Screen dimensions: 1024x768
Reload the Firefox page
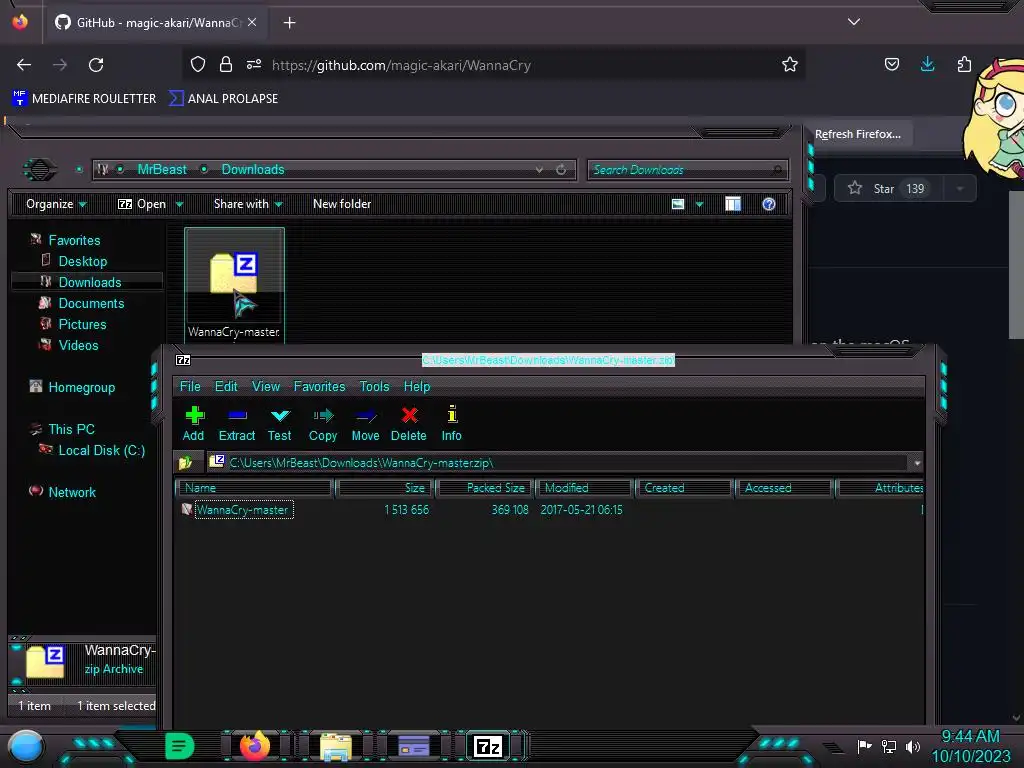(x=96, y=65)
